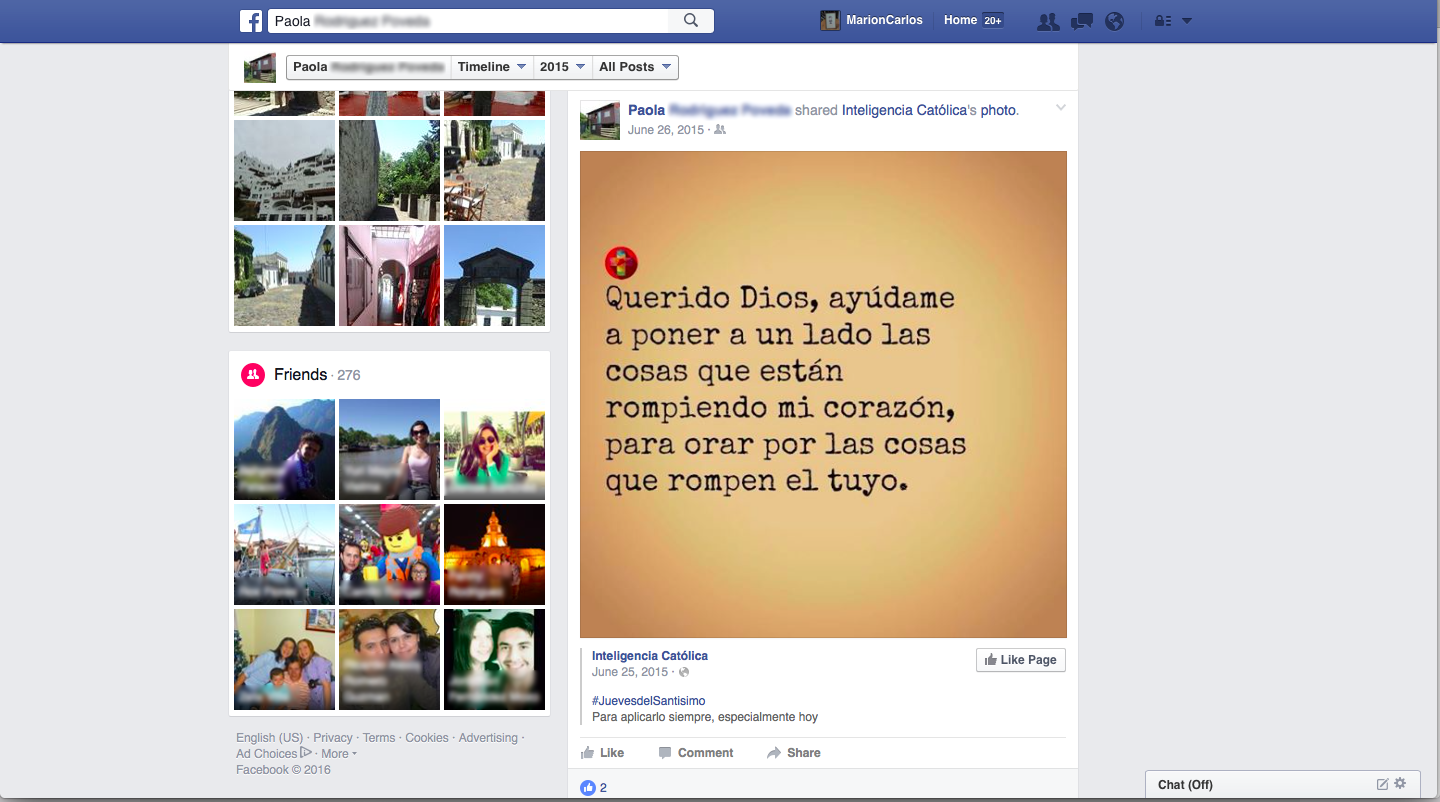Open the messages icon in top bar
1440x802 pixels.
[x=1081, y=21]
